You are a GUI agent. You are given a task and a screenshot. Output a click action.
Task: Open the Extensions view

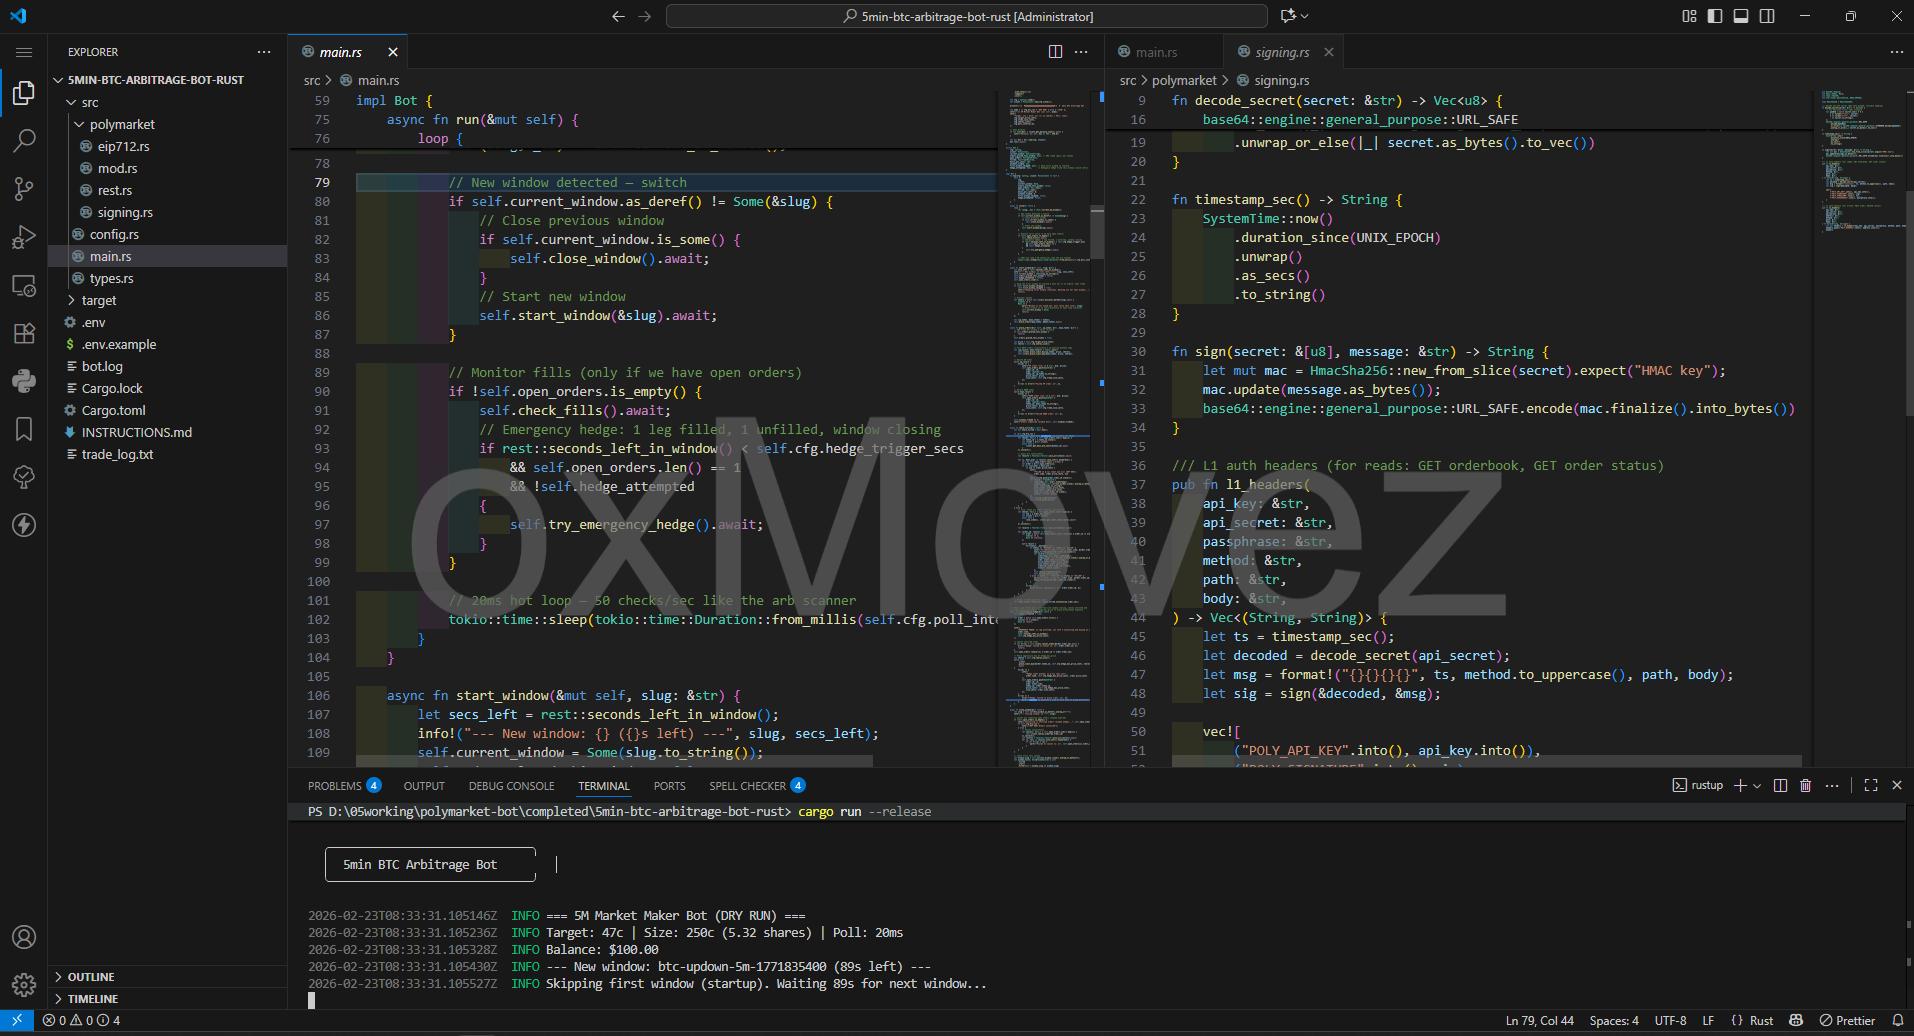tap(24, 333)
